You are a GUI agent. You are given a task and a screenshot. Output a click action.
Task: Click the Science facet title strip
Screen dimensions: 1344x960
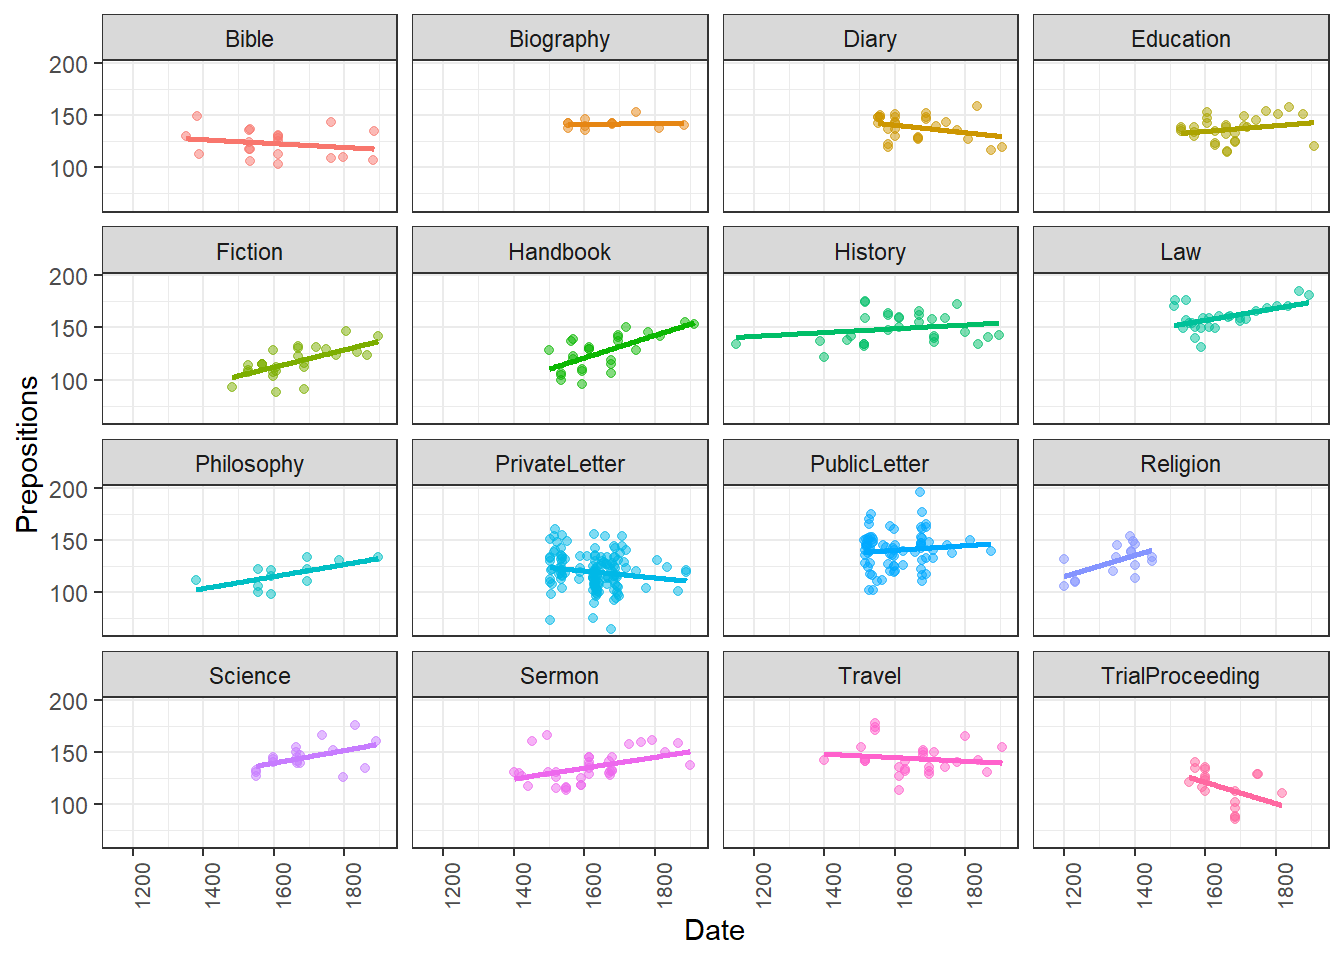[249, 676]
